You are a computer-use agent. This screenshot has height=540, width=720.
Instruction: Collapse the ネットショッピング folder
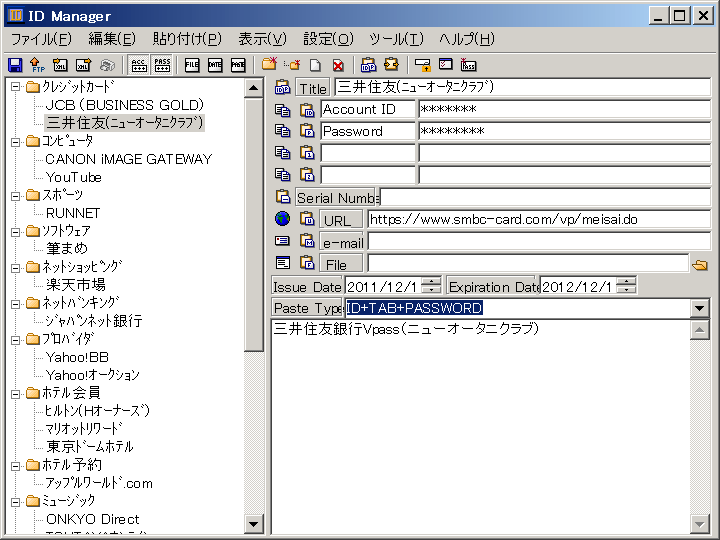point(16,268)
